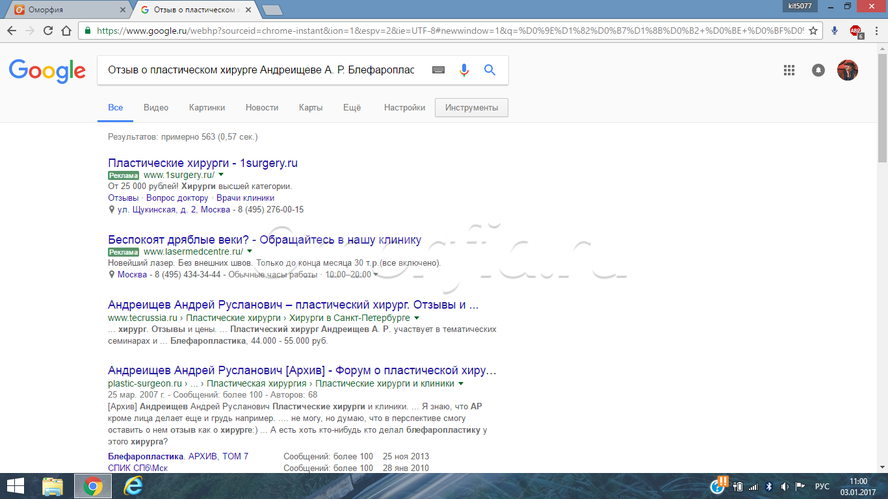
Task: Open the Action Center flag icon
Action: [x=800, y=487]
